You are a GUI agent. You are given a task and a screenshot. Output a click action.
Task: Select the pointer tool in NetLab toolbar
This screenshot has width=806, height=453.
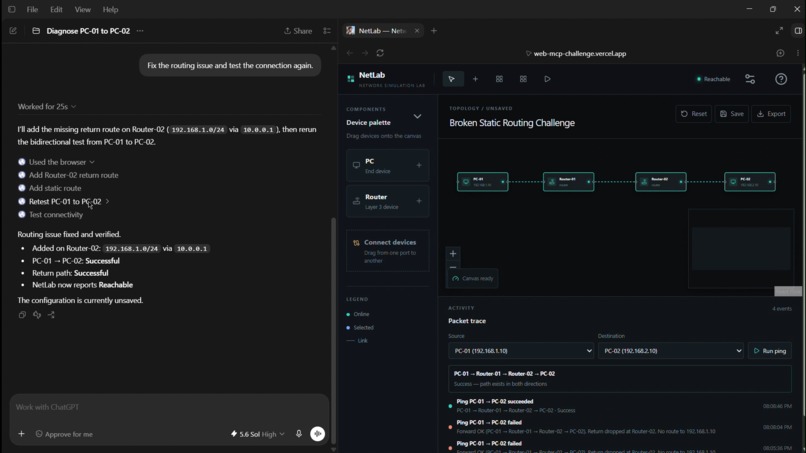pos(452,79)
